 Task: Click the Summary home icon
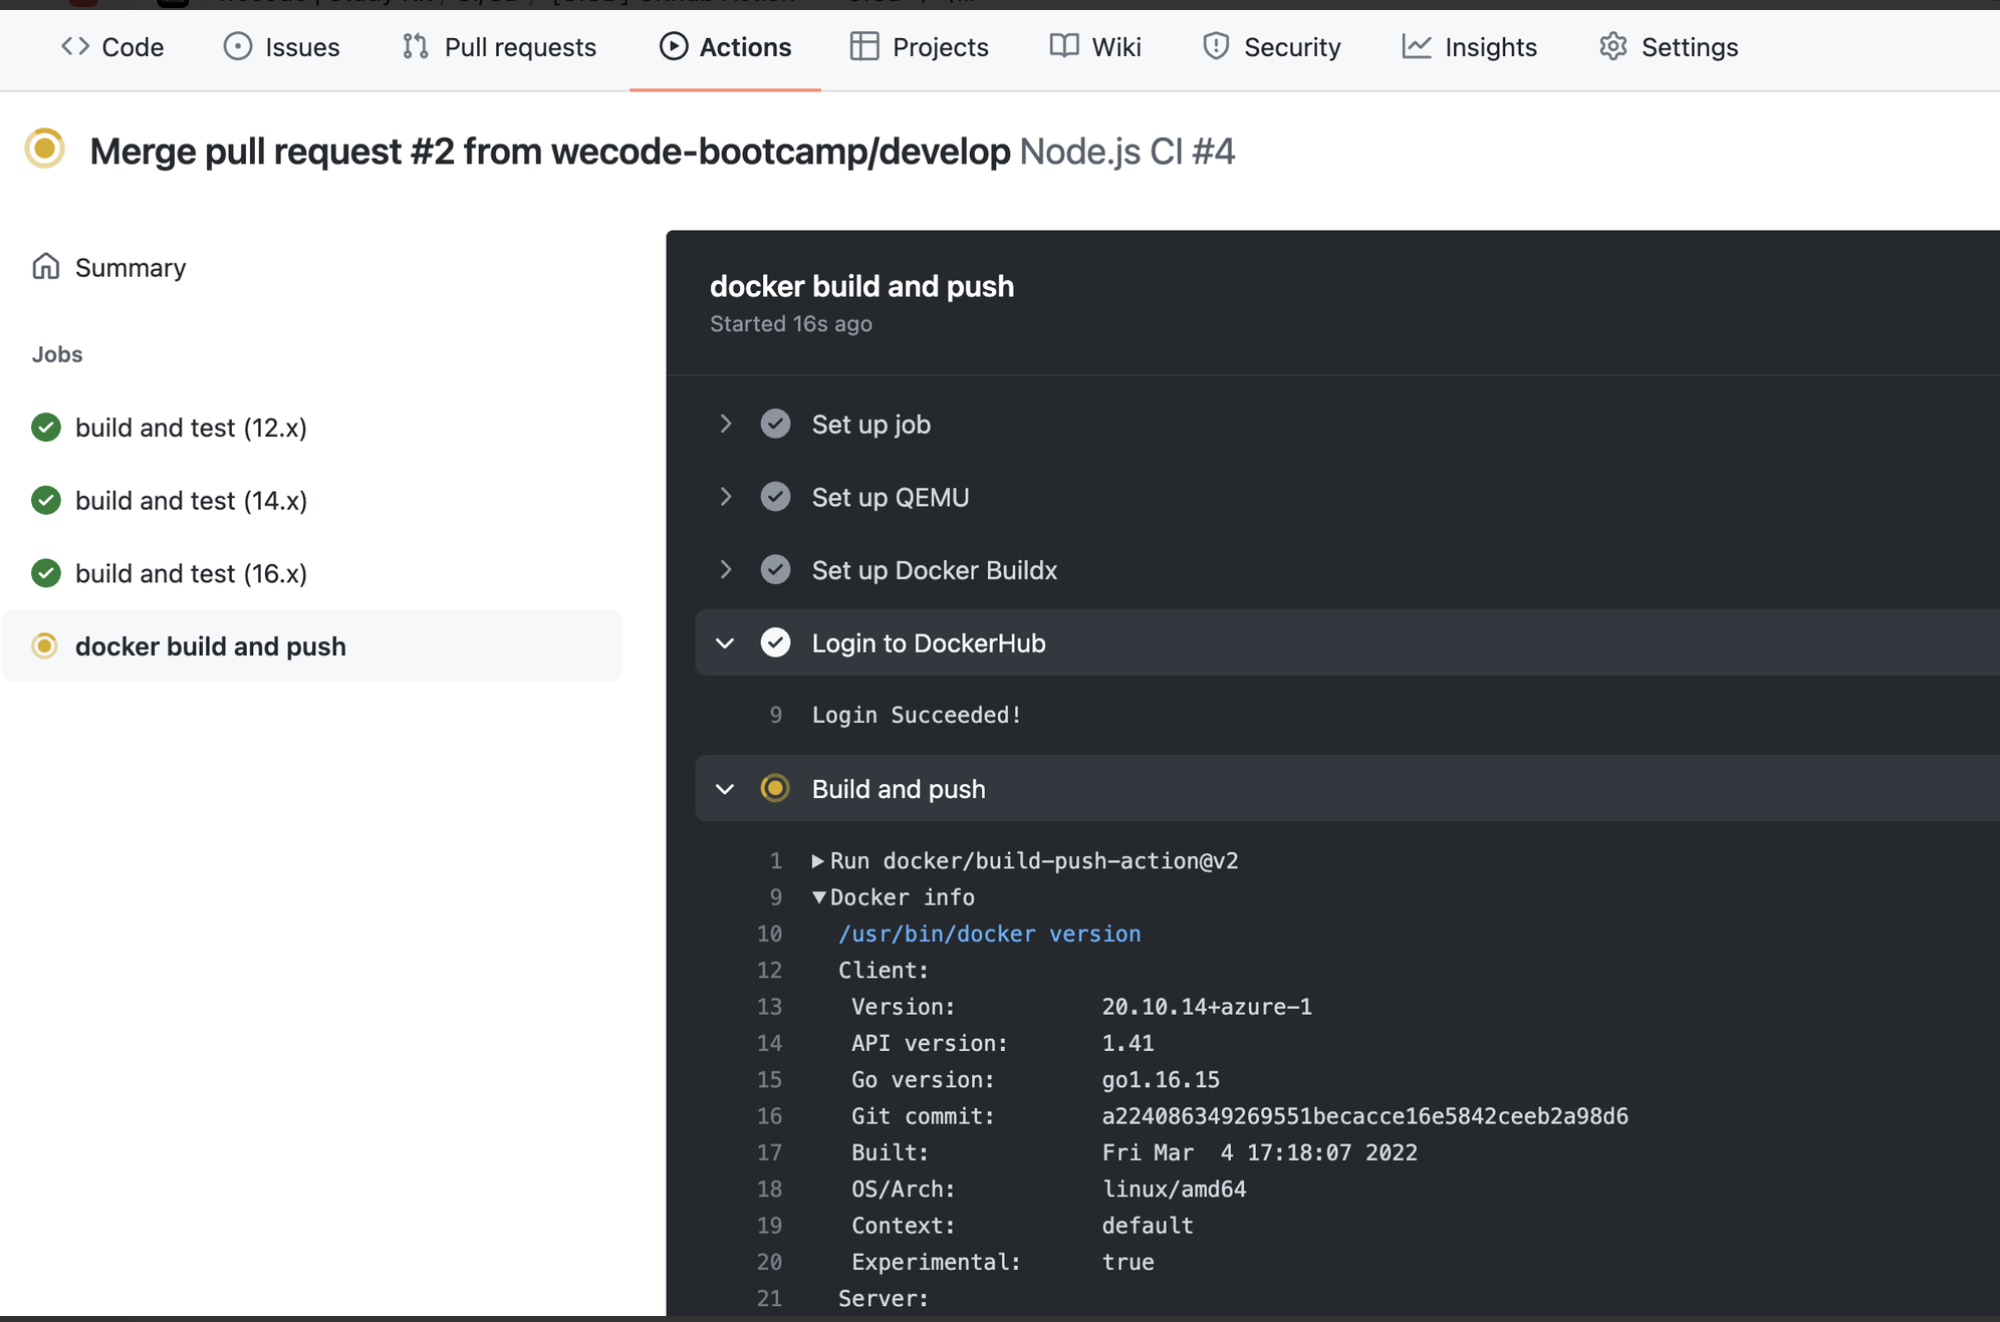(x=46, y=267)
